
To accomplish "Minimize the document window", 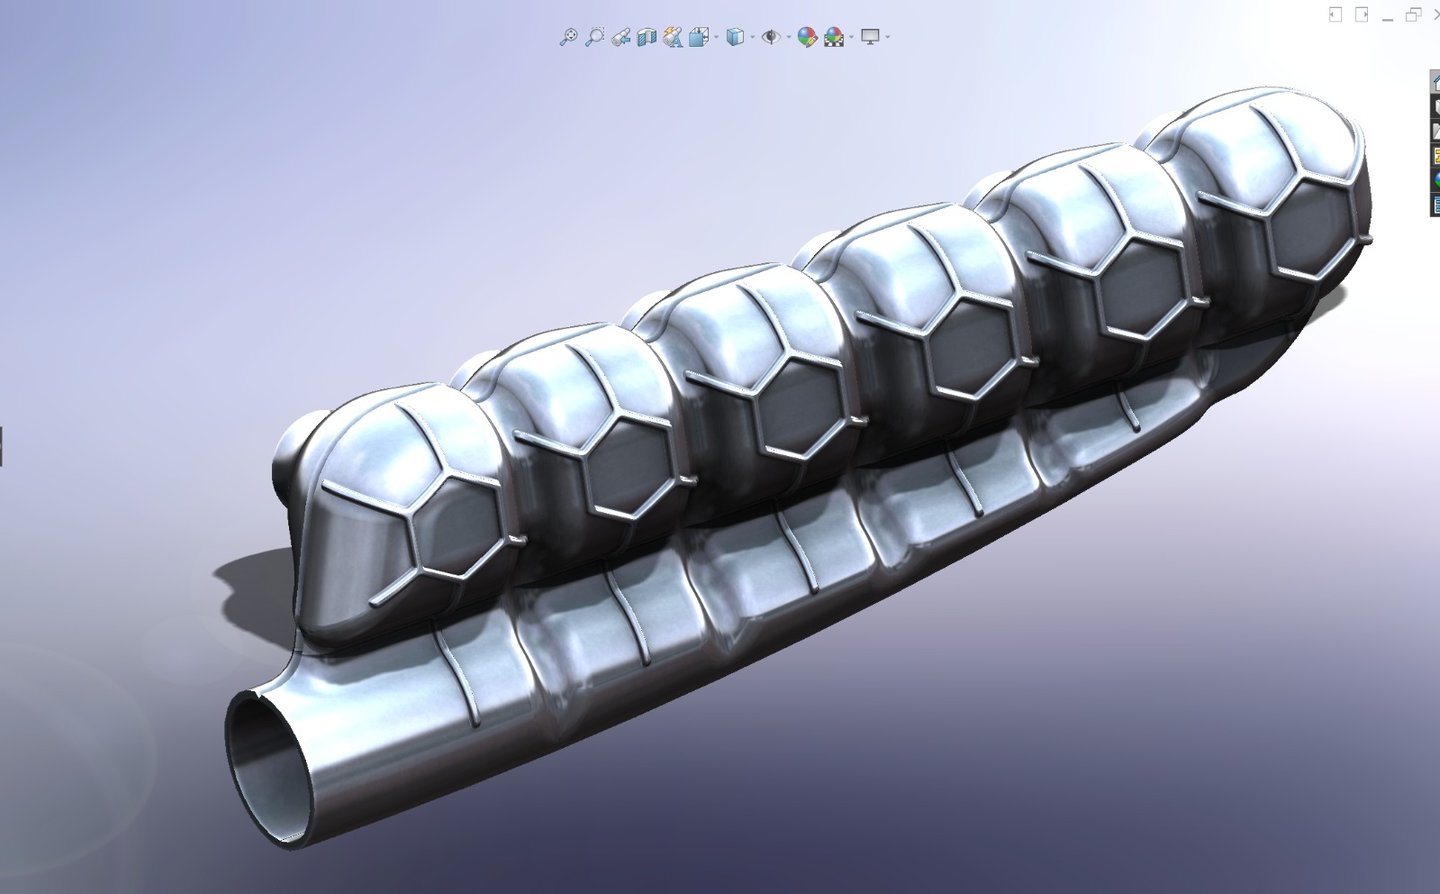I will coord(1387,19).
